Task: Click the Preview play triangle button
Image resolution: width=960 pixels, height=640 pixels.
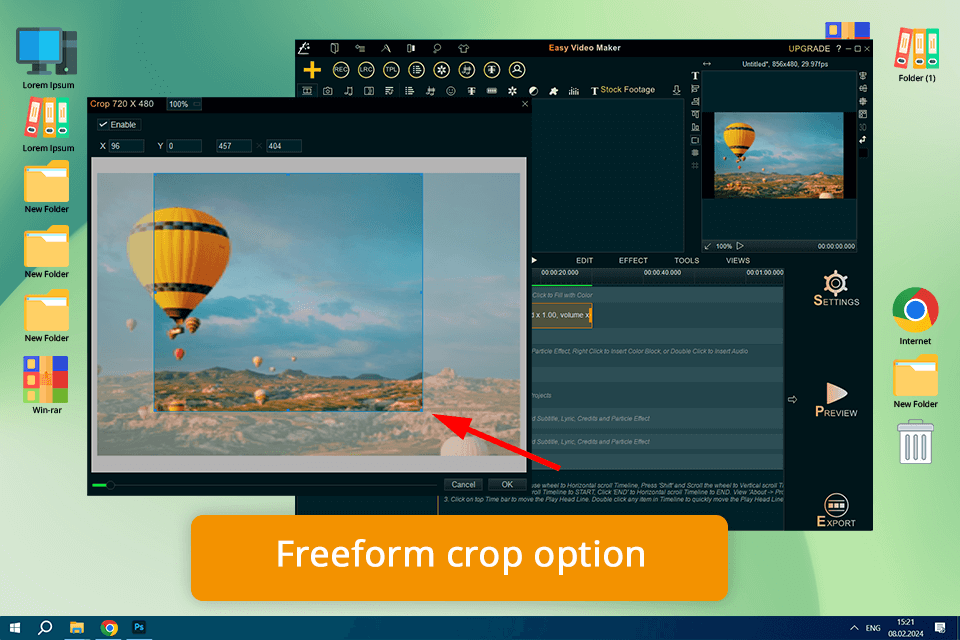Action: [836, 399]
